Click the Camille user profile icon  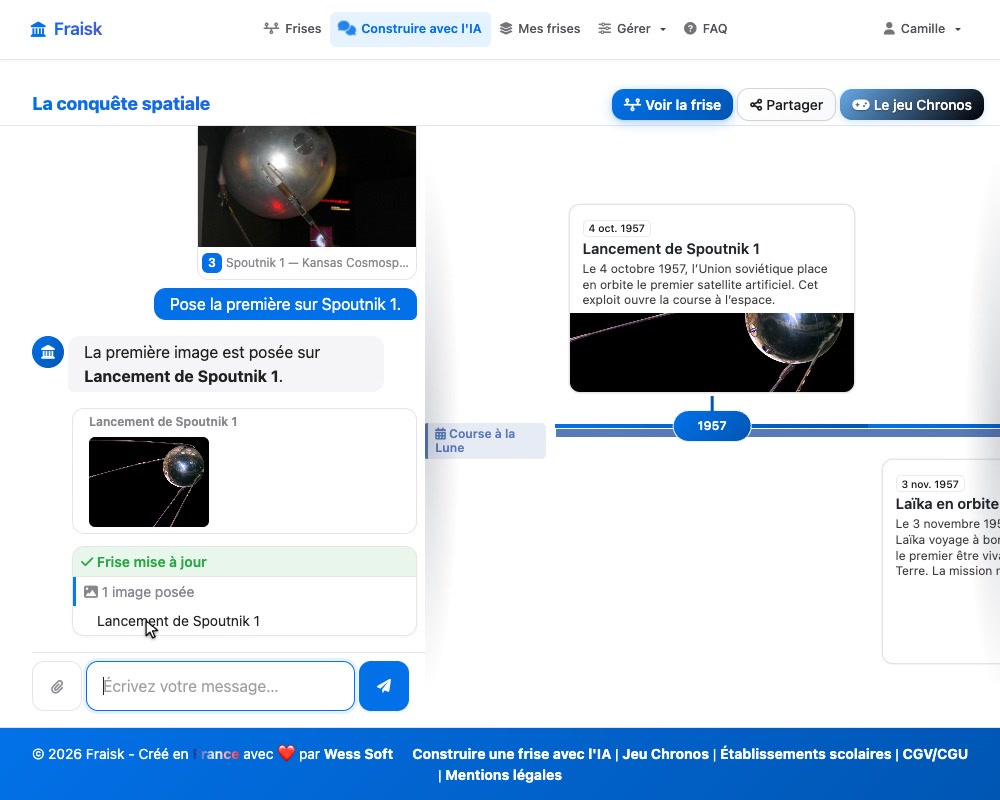(889, 29)
